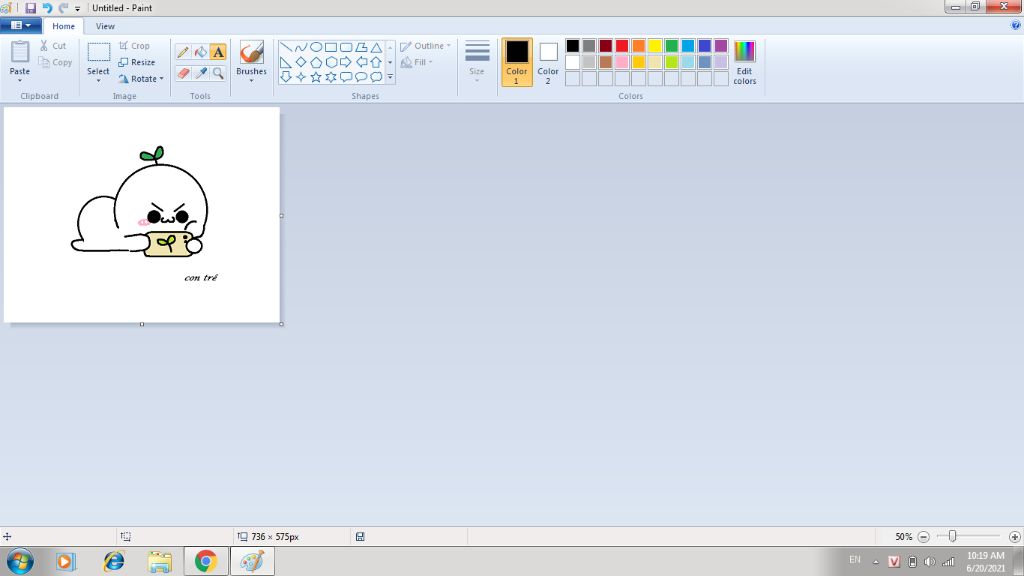This screenshot has width=1024, height=576.
Task: Choose the Left arrow shape
Action: [361, 62]
